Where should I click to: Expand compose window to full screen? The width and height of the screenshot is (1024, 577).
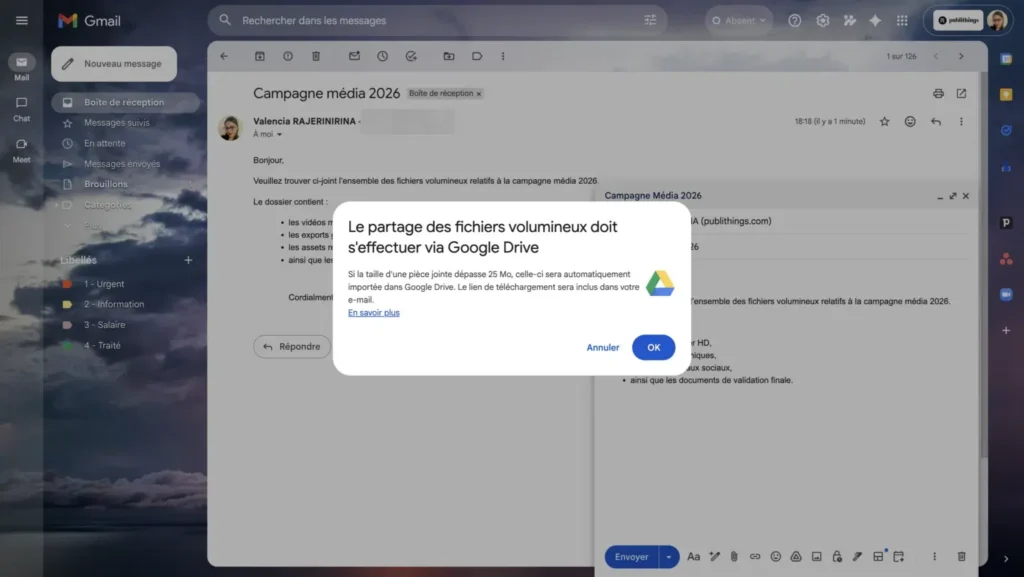tap(953, 196)
